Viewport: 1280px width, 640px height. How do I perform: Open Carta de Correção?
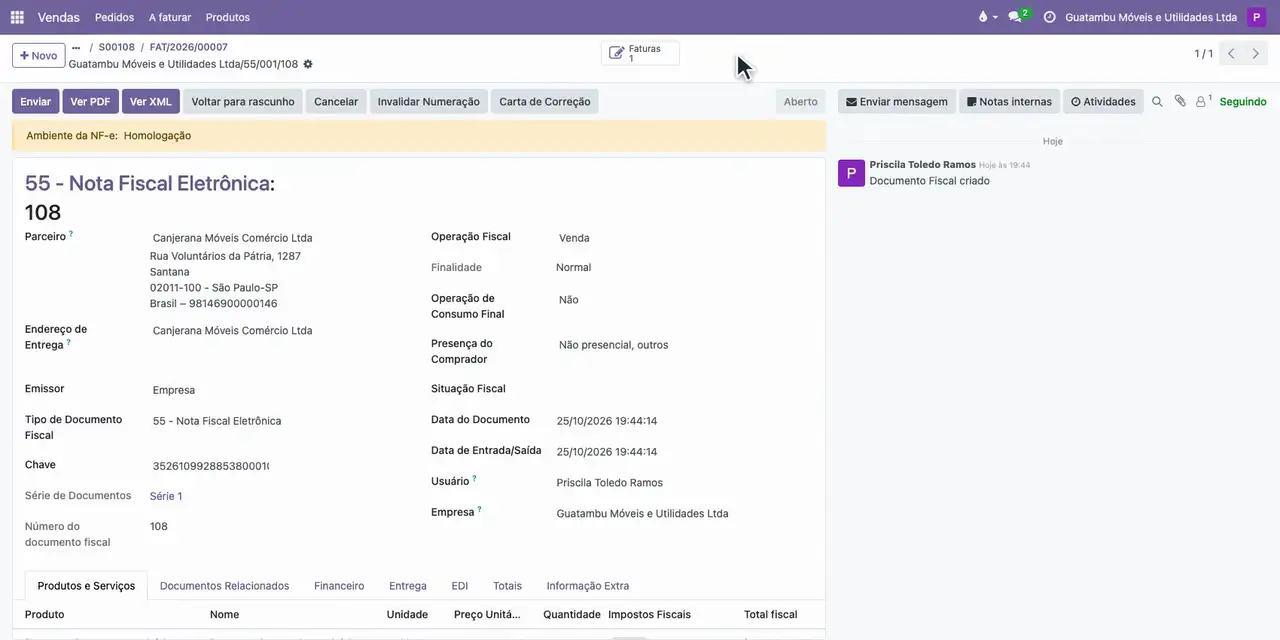(545, 101)
